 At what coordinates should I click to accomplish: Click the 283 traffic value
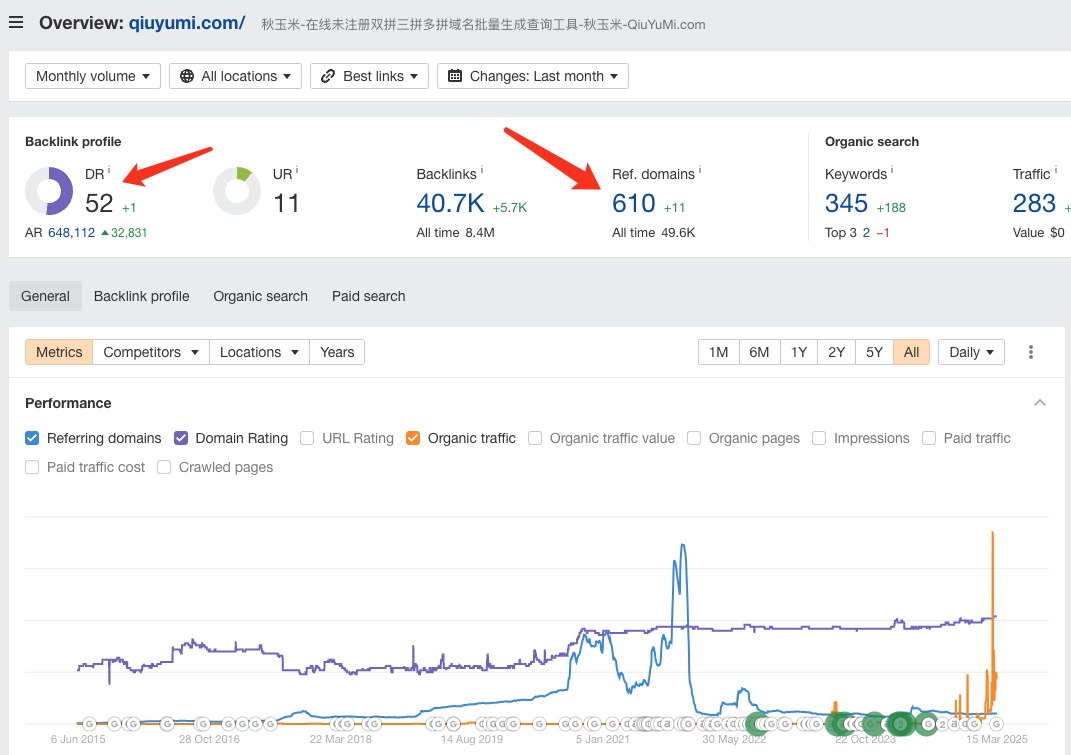[x=1034, y=203]
